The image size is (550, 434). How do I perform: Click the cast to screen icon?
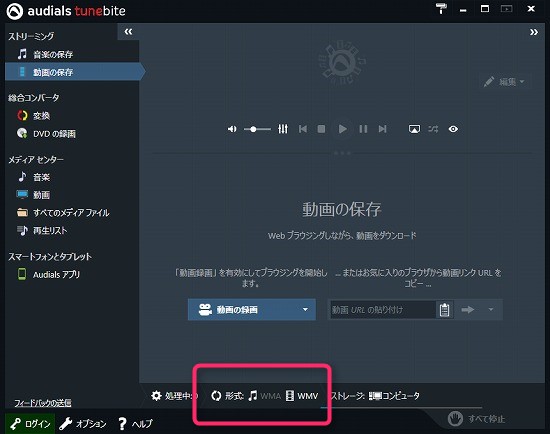point(414,129)
